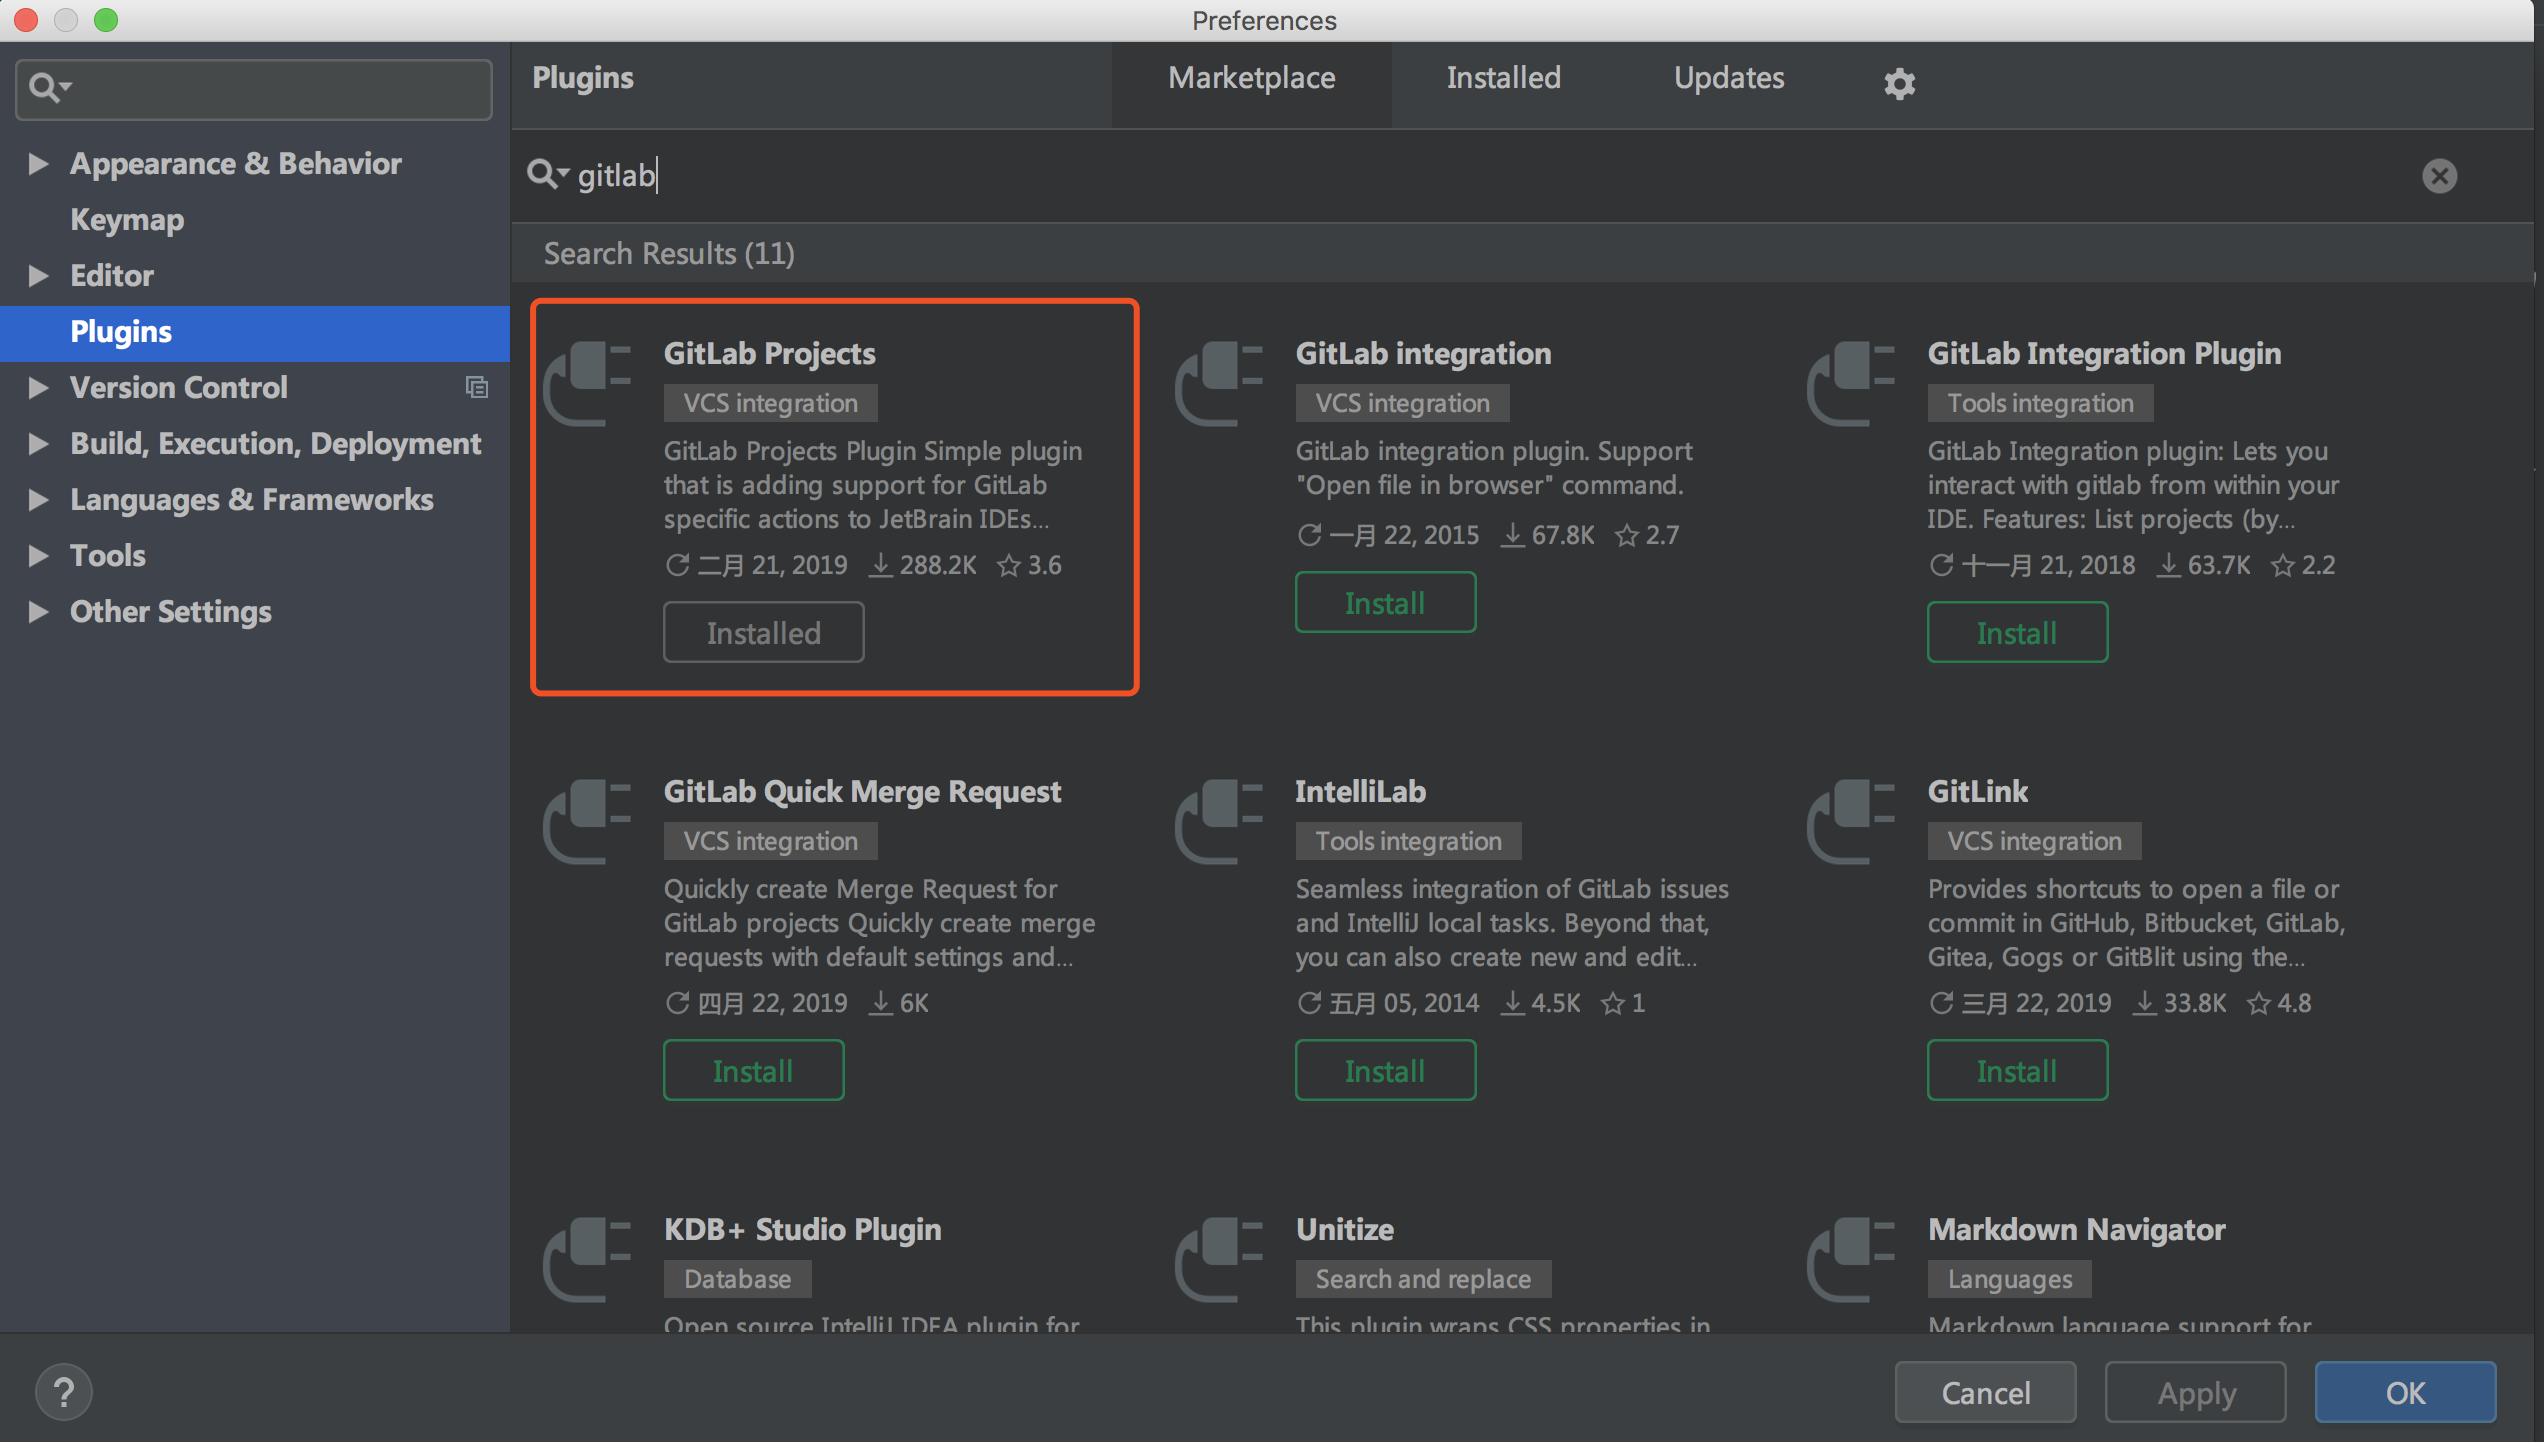Open the GitLab Projects plugin title

coord(769,353)
